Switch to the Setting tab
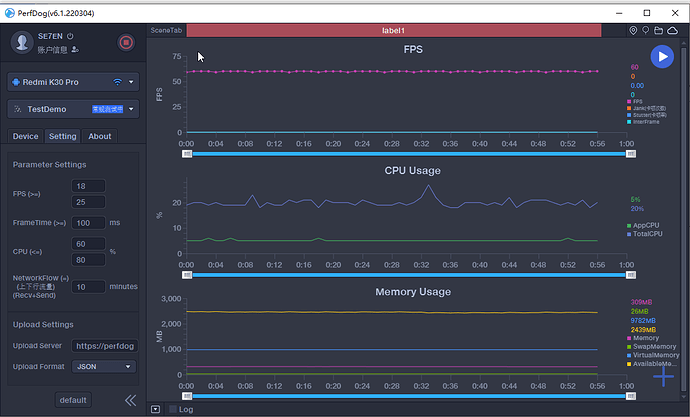The height and width of the screenshot is (417, 690). click(62, 136)
